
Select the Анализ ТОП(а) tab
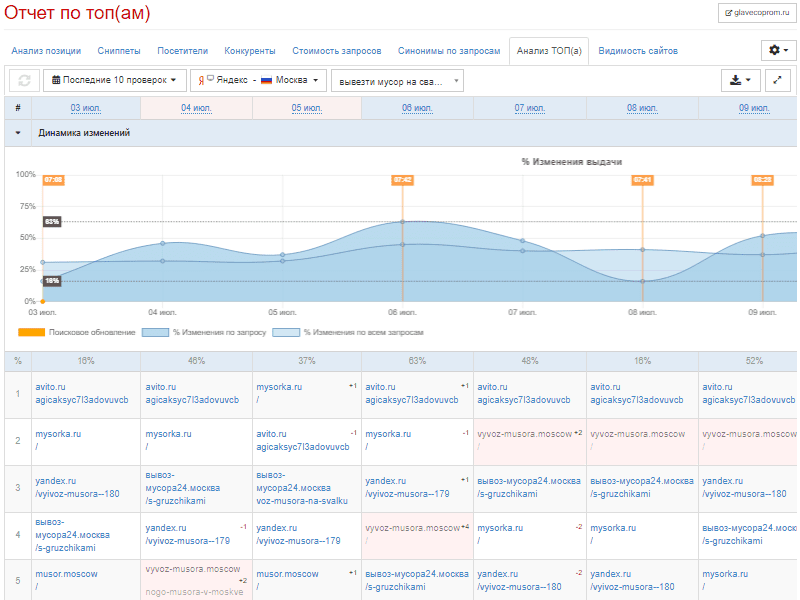(x=549, y=51)
